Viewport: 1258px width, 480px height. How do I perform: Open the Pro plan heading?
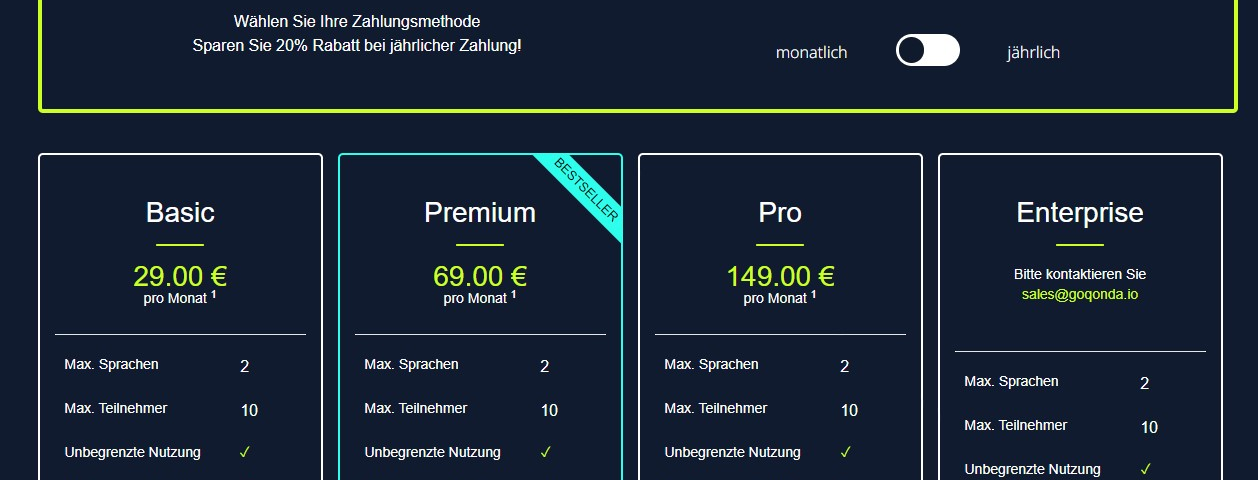tap(780, 212)
